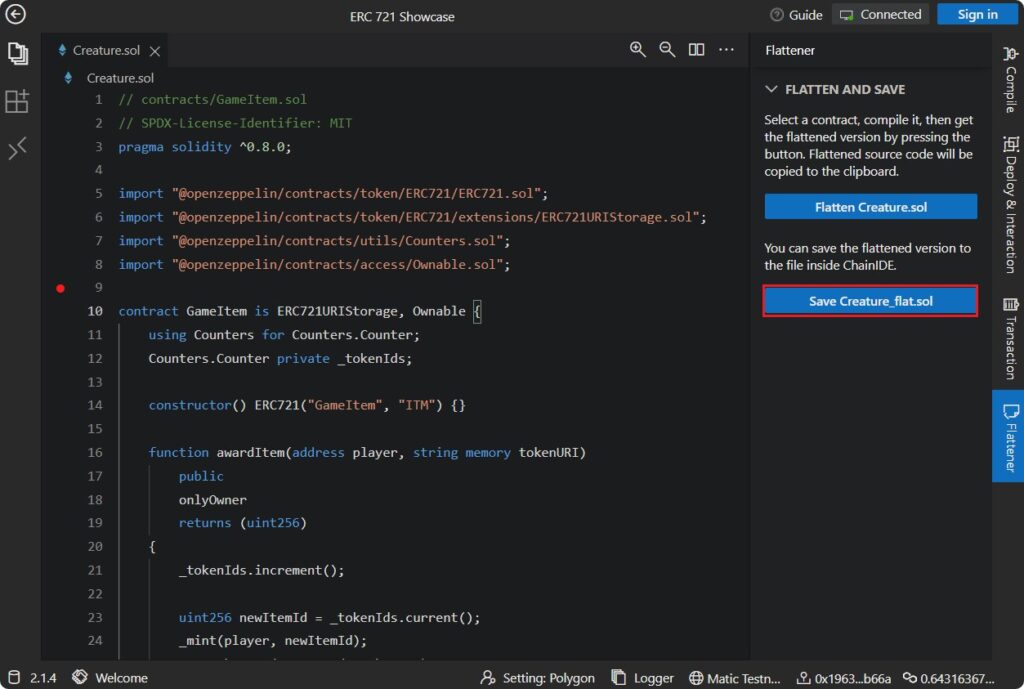Screen dimensions: 1024x689
Task: Click the zoom in magnifier icon
Action: click(637, 50)
